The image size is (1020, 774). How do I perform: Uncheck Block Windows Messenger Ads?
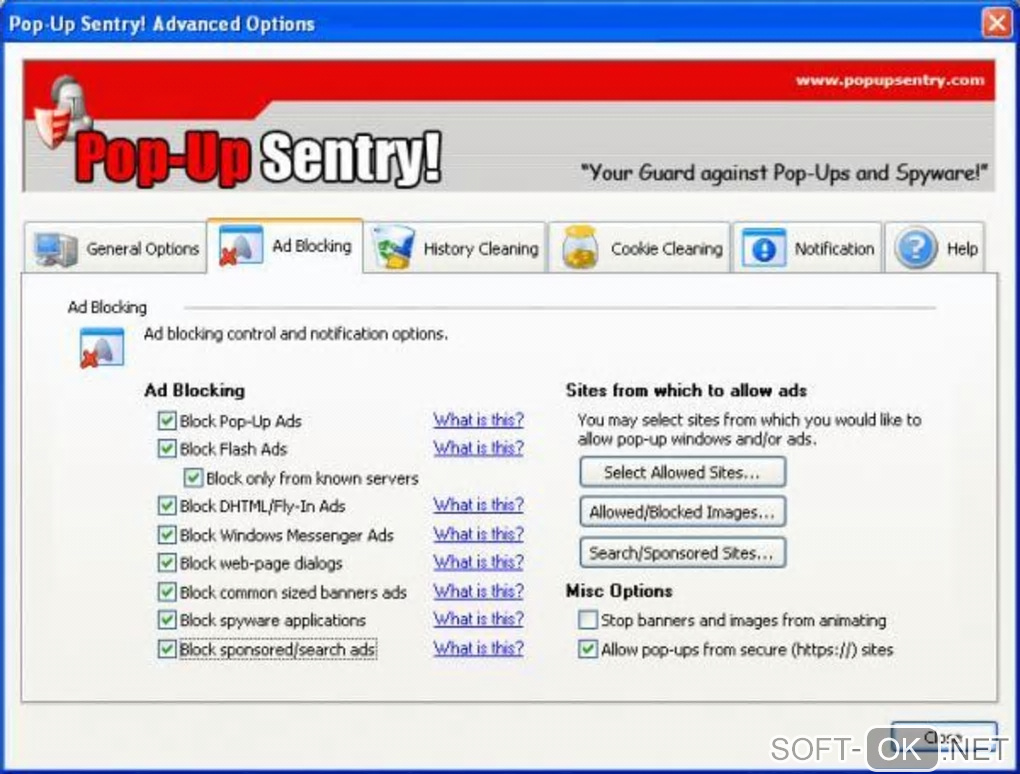click(167, 535)
